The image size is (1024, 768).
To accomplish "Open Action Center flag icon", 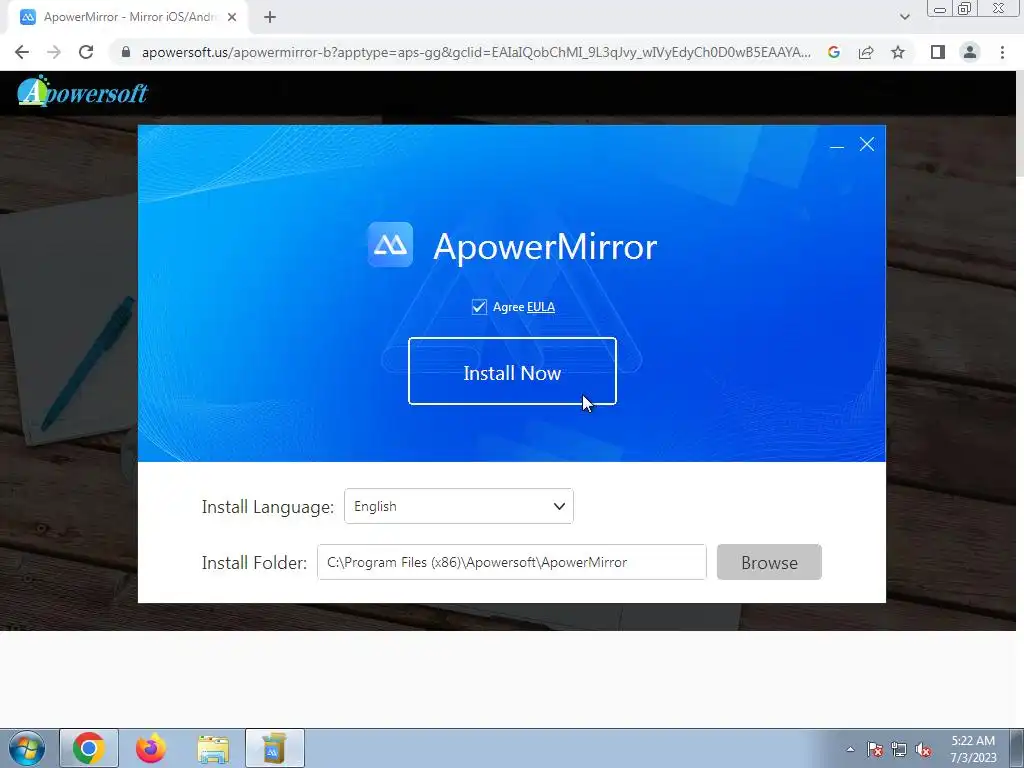I will pyautogui.click(x=875, y=749).
